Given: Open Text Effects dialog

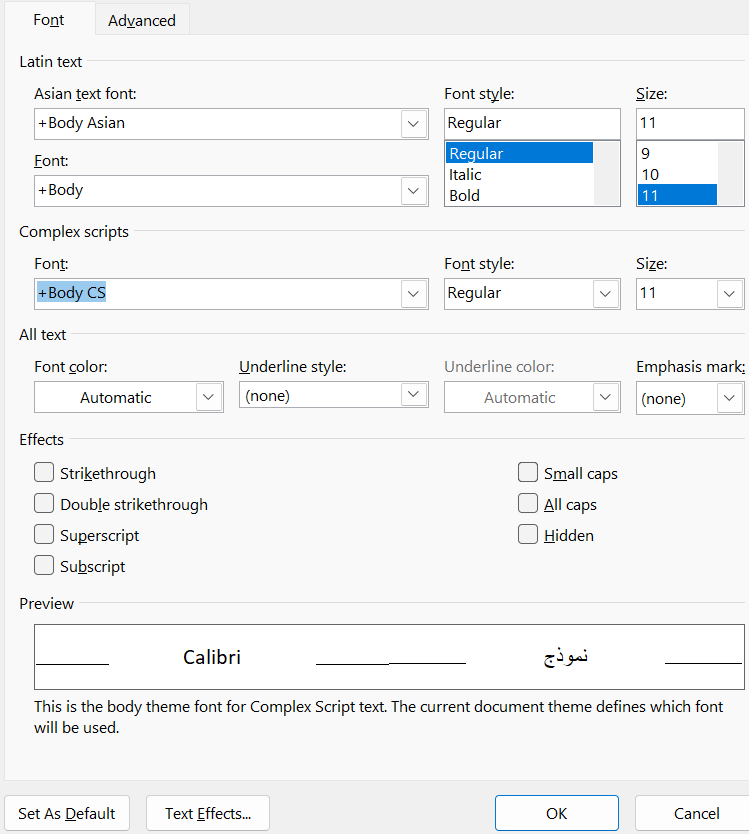Looking at the screenshot, I should [x=208, y=813].
